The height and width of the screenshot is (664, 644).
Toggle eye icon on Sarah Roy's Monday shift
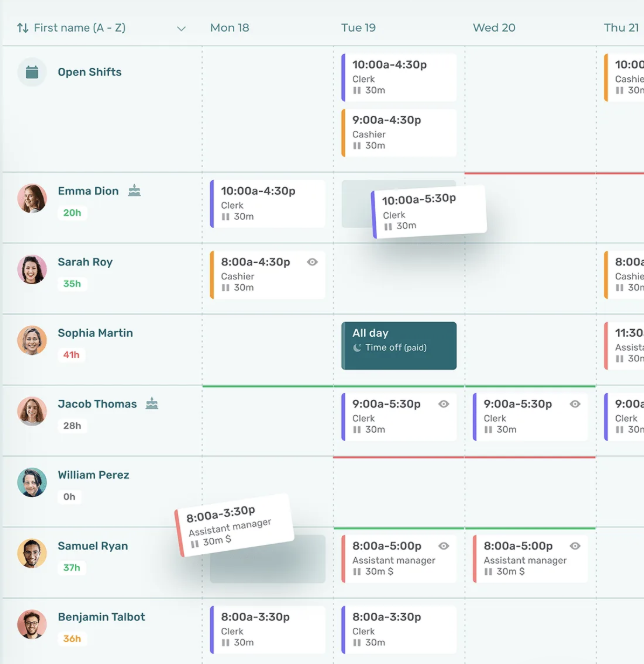(312, 262)
